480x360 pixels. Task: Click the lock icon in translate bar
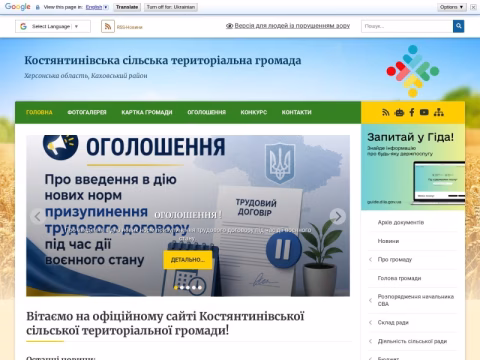[x=38, y=7]
